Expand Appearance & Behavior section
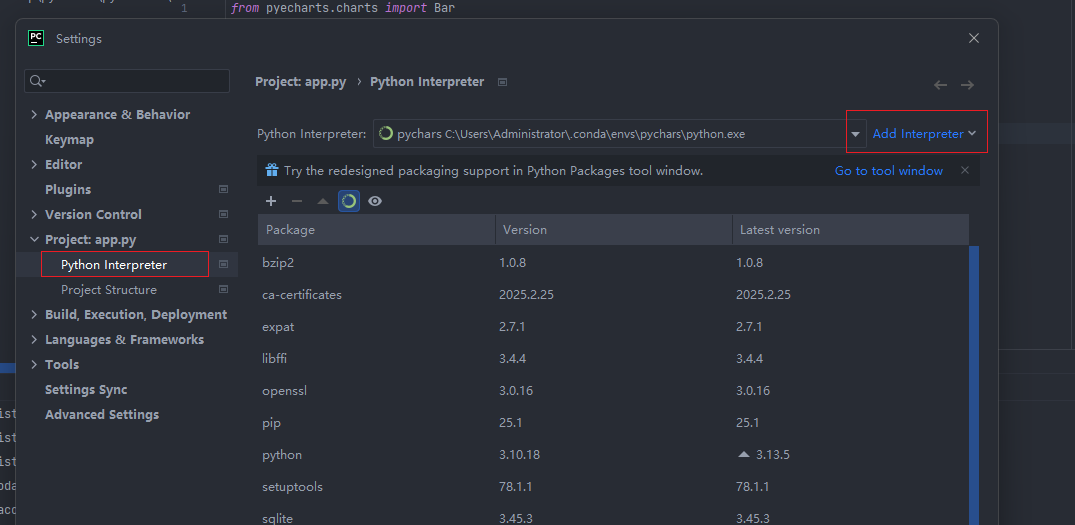 click(34, 114)
